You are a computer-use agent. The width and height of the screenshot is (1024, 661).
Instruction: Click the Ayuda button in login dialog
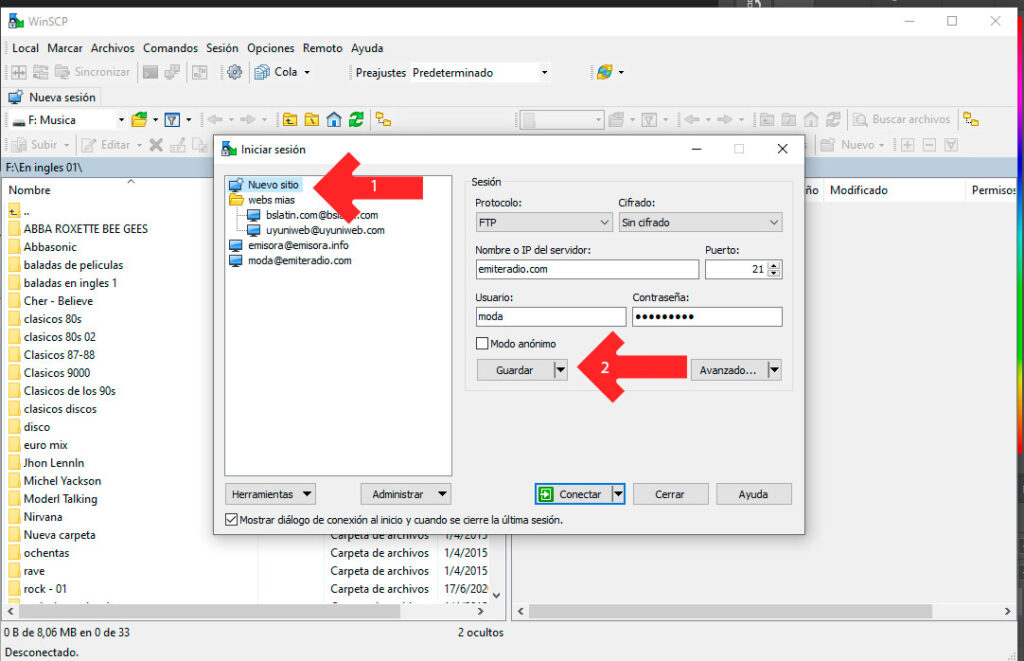tap(754, 494)
